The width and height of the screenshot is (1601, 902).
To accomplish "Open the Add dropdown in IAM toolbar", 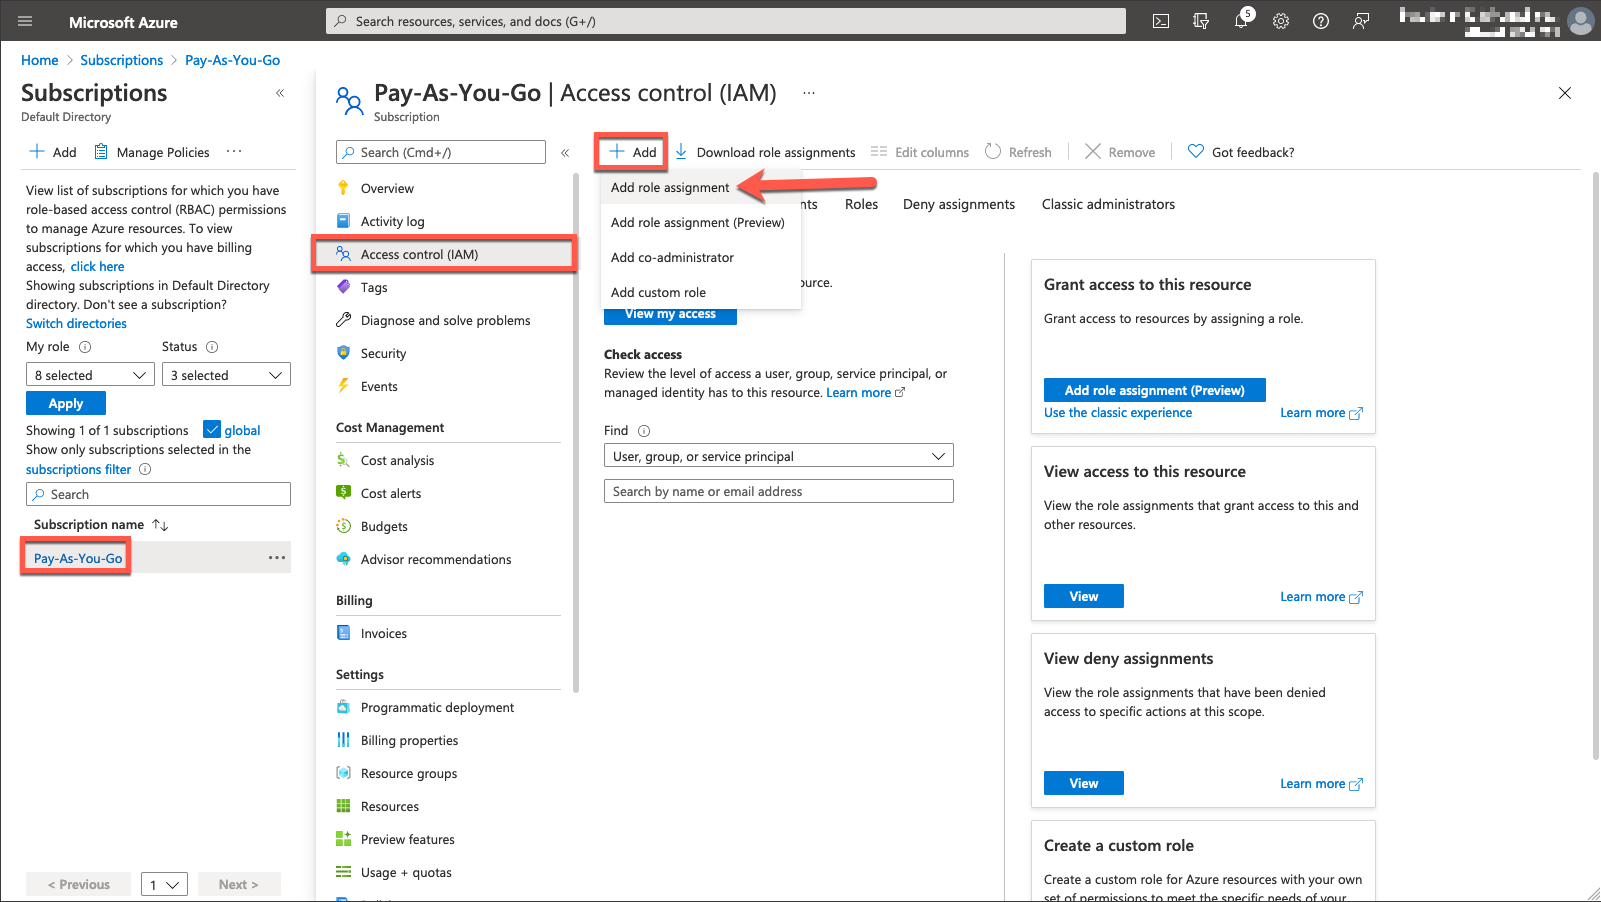I will (x=633, y=152).
